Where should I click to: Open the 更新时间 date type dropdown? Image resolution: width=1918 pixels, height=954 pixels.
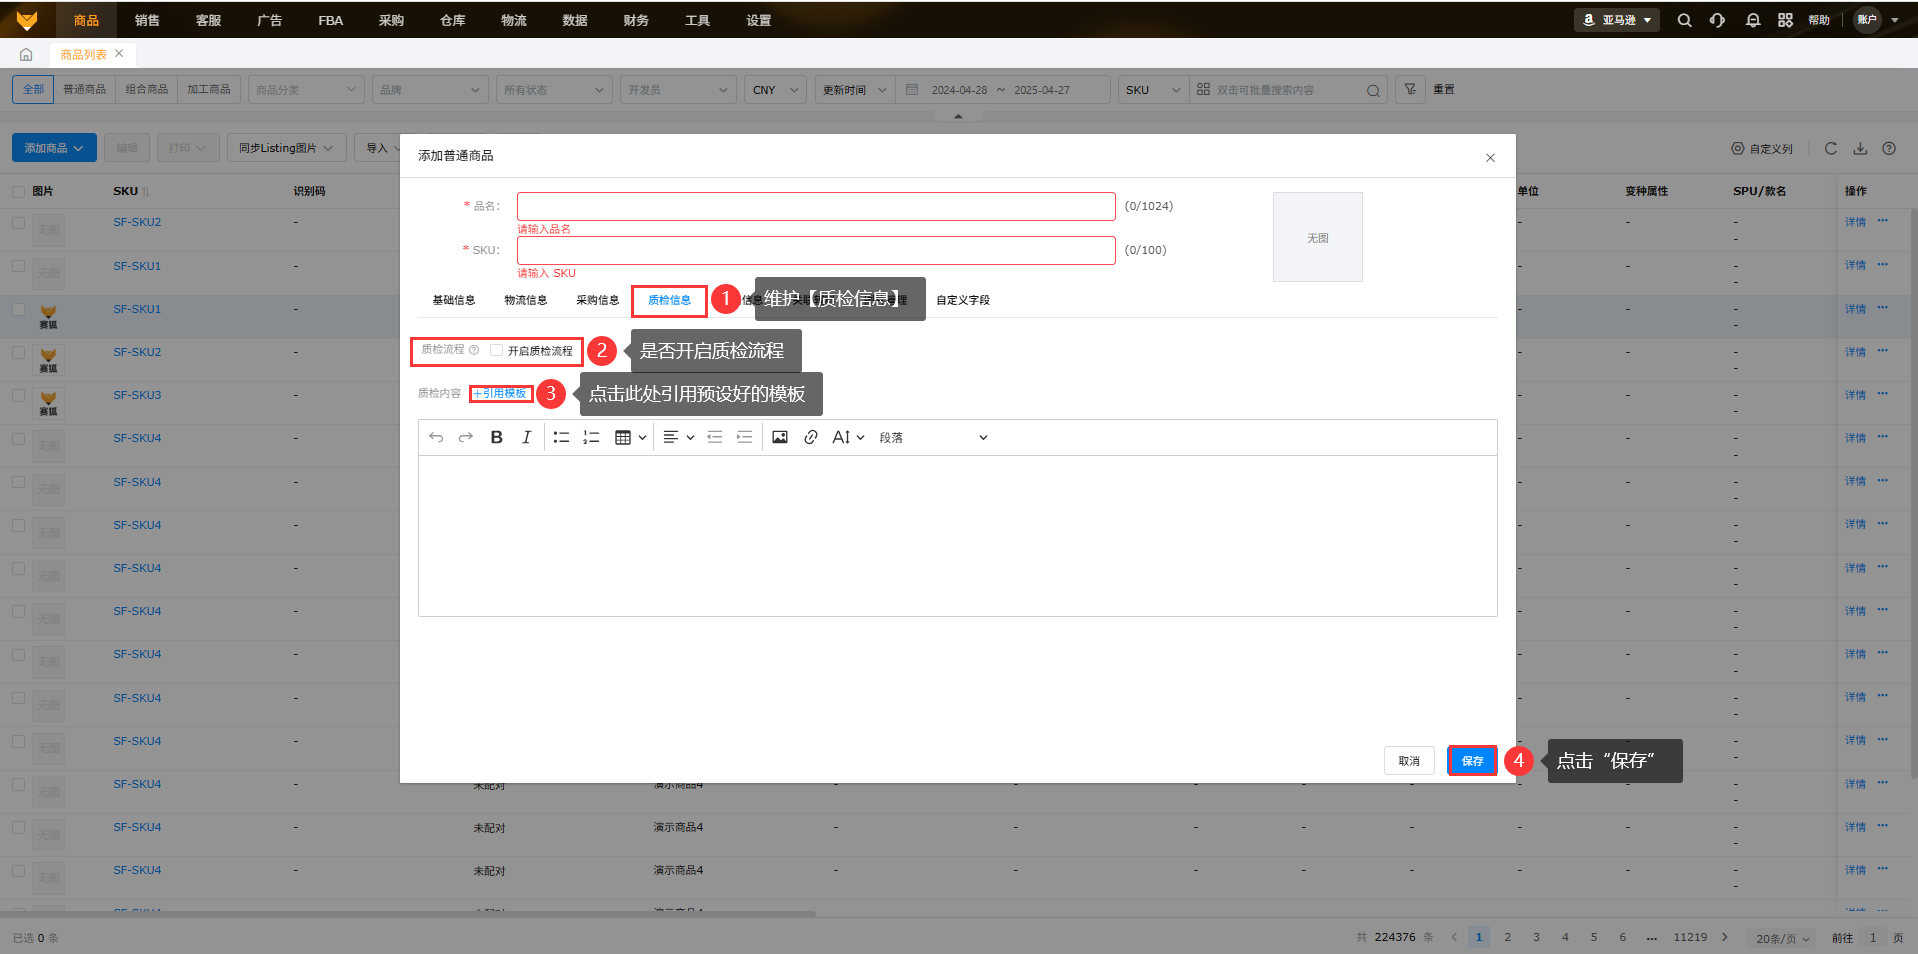pyautogui.click(x=855, y=90)
